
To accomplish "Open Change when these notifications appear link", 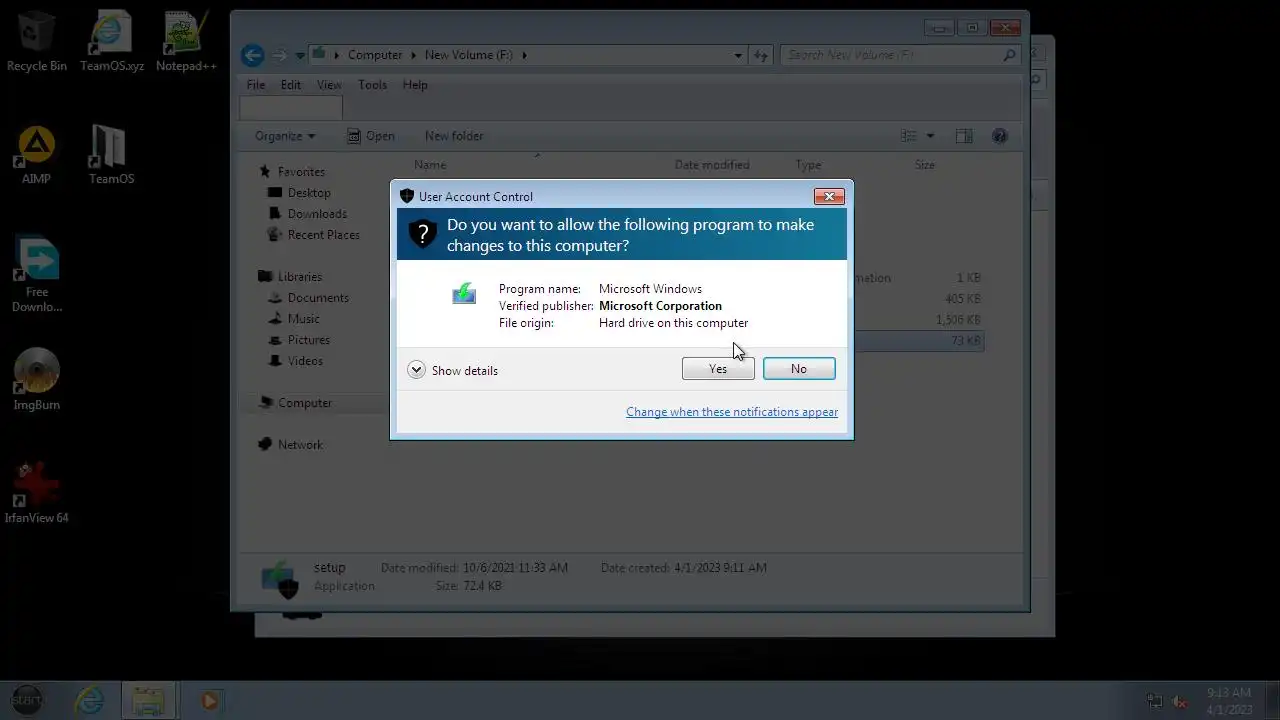I will coord(732,412).
